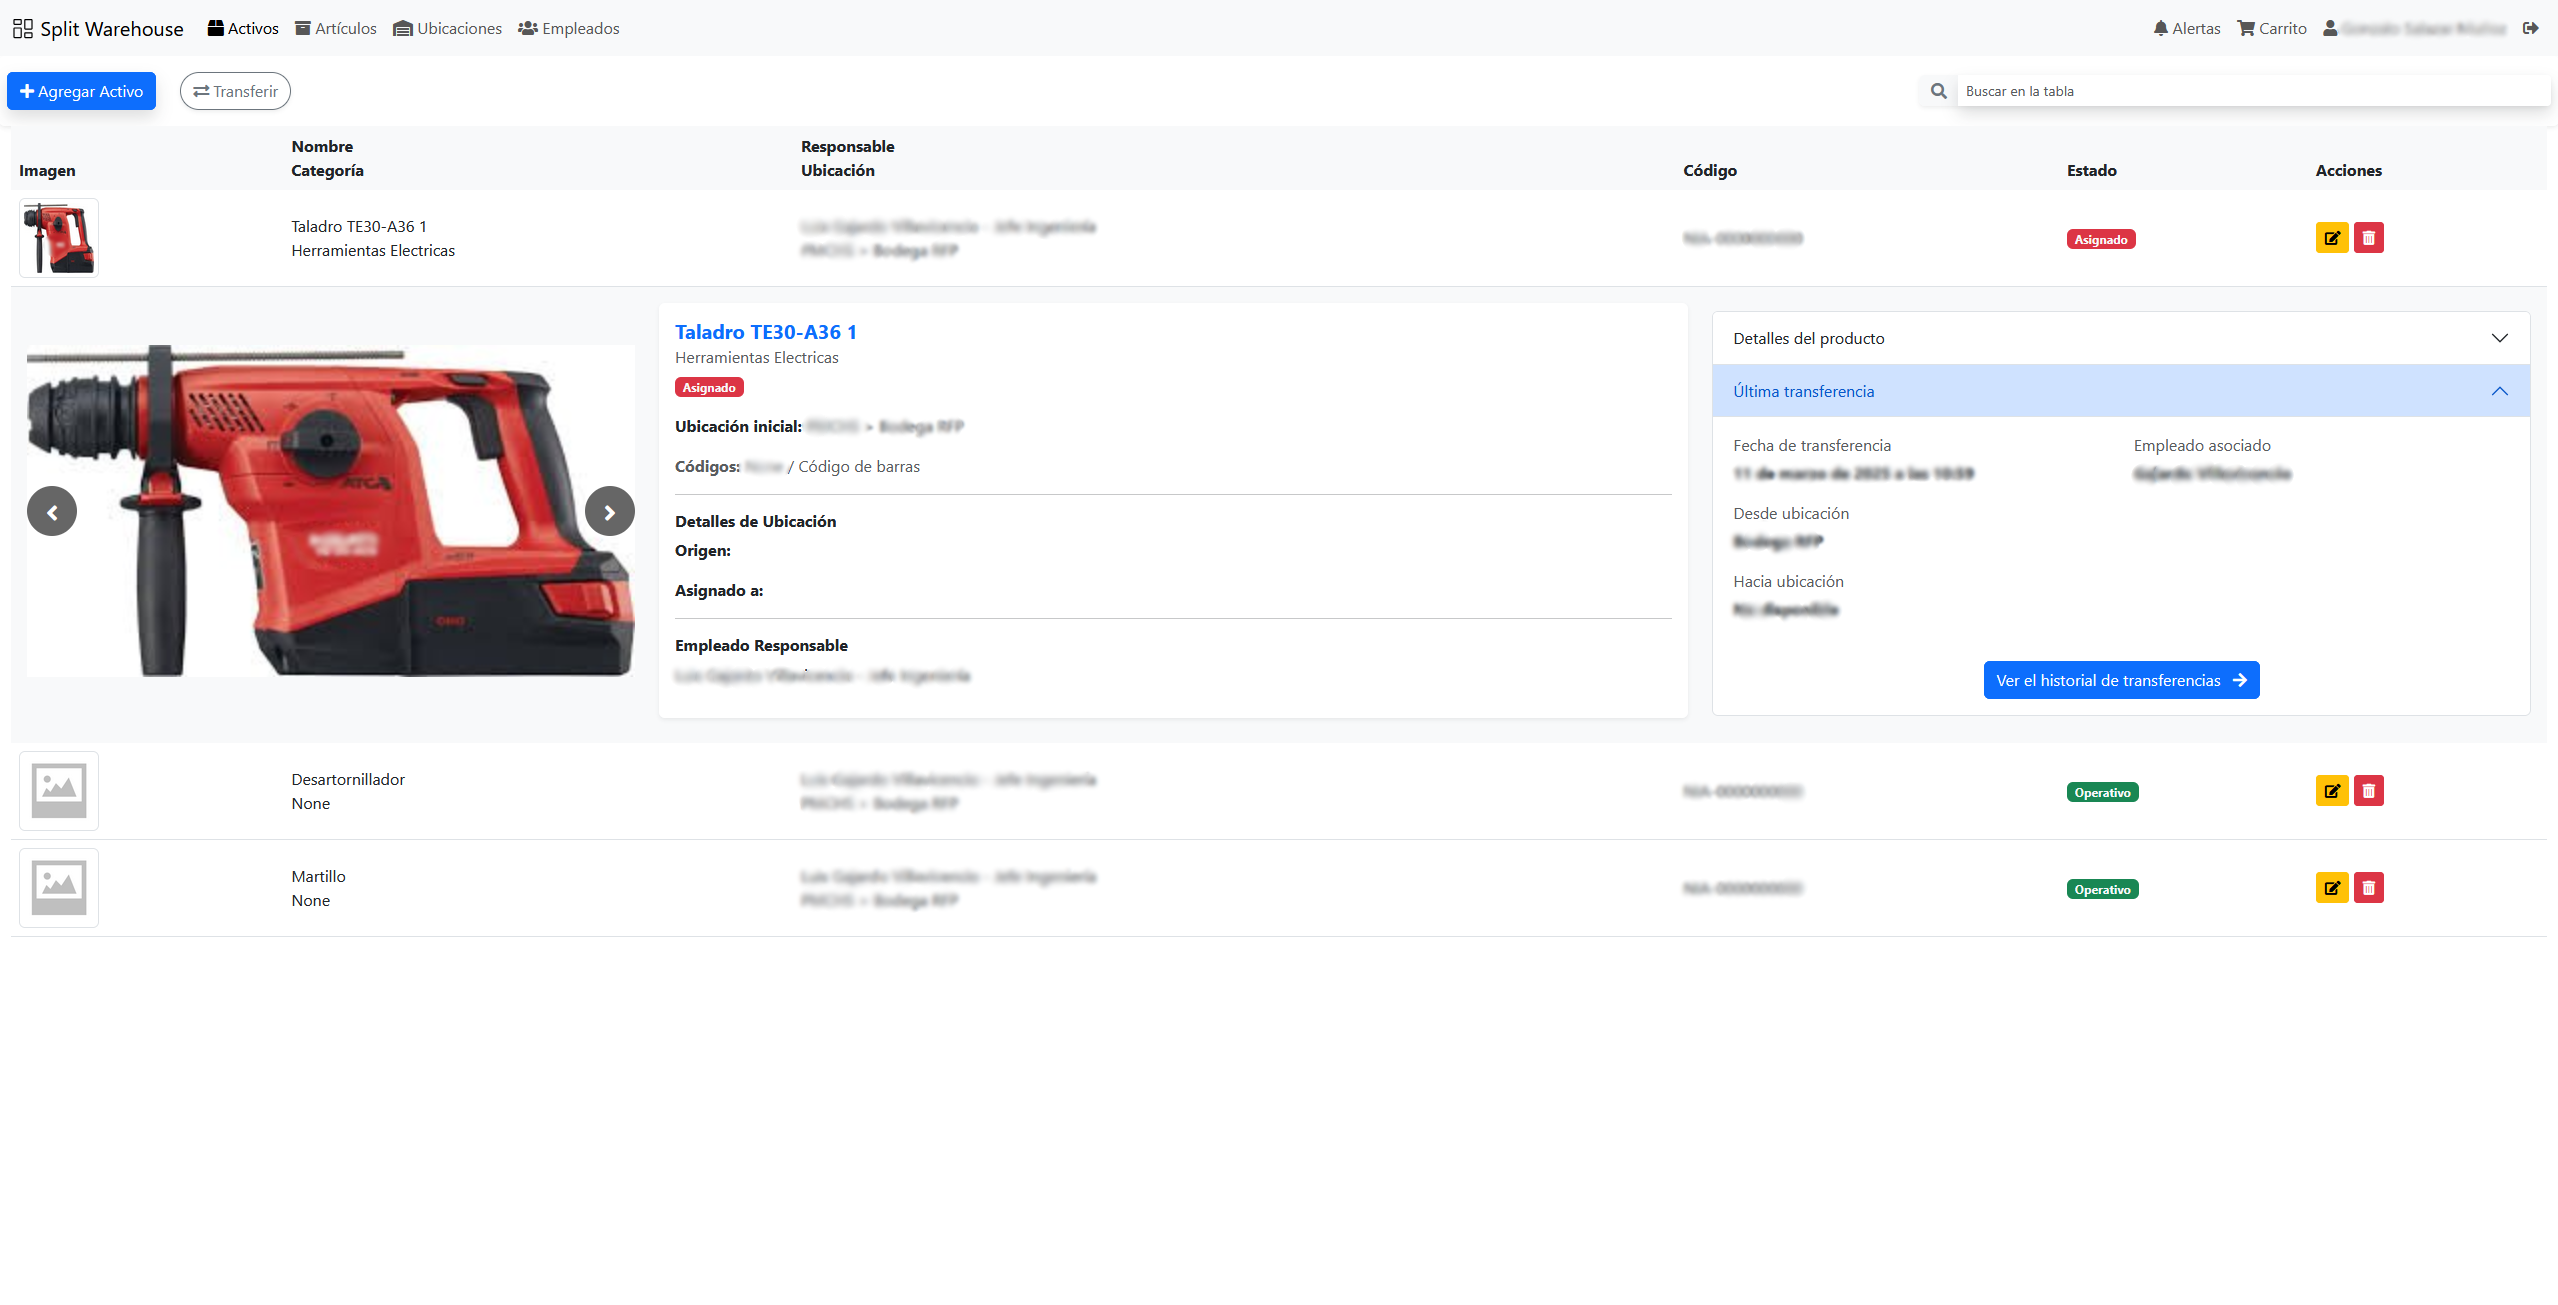Open the Artículos menu
The height and width of the screenshot is (1305, 2558).
coord(336,28)
